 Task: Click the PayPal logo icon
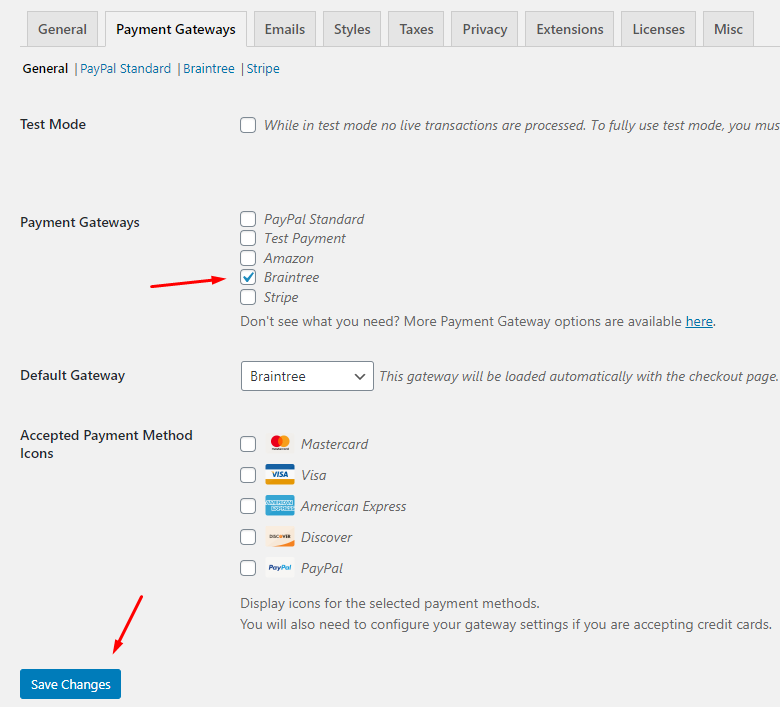pos(280,568)
